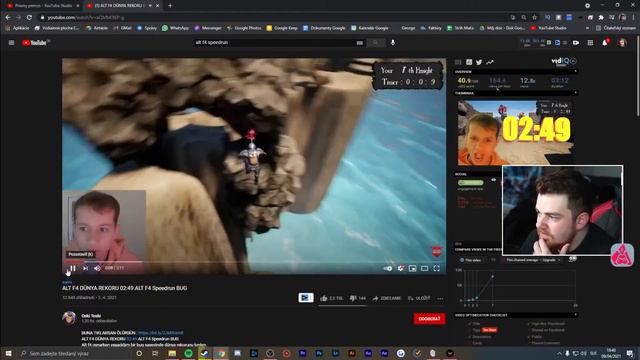Save video to playlist
640x360 pixels.
coord(419,298)
